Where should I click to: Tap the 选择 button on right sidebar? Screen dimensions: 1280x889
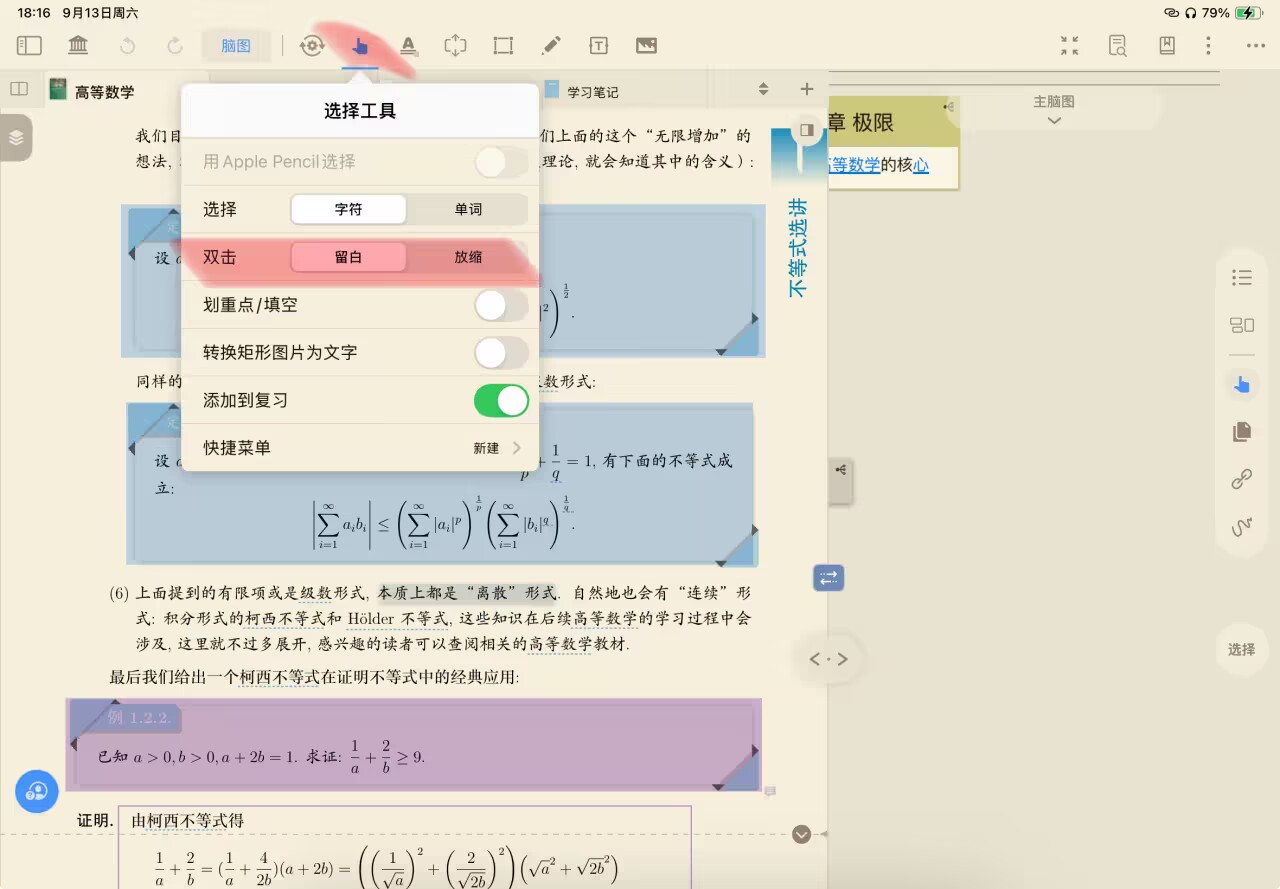point(1241,649)
